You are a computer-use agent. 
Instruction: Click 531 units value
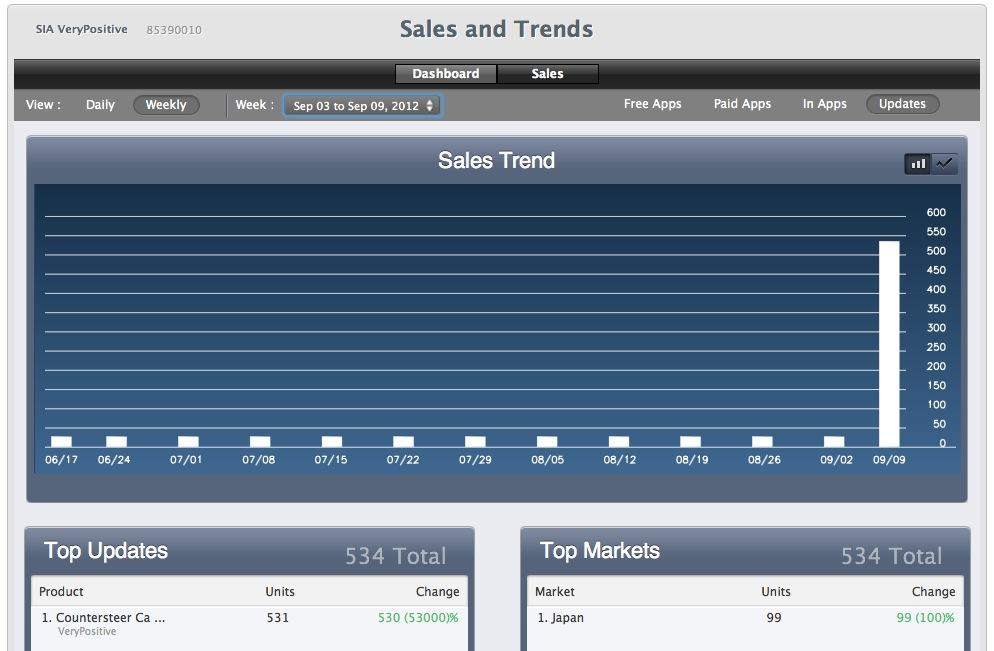tap(278, 617)
